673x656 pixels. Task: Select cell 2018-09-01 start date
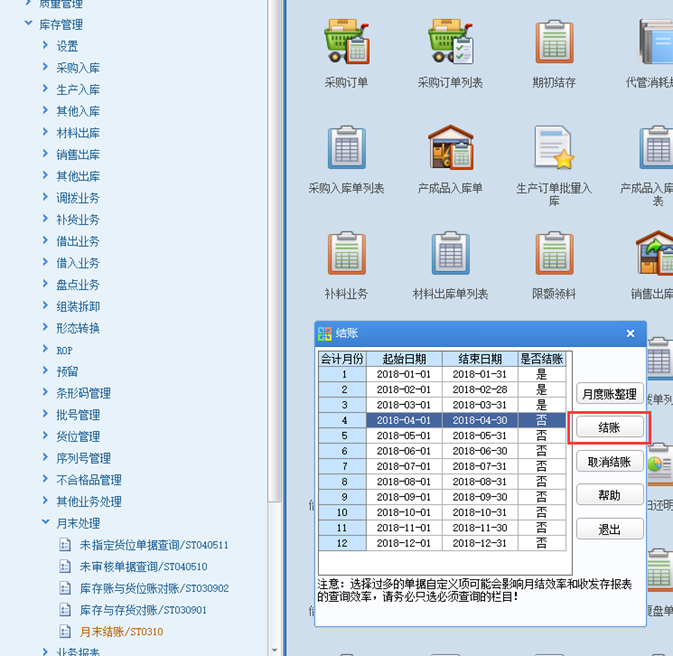pyautogui.click(x=404, y=497)
